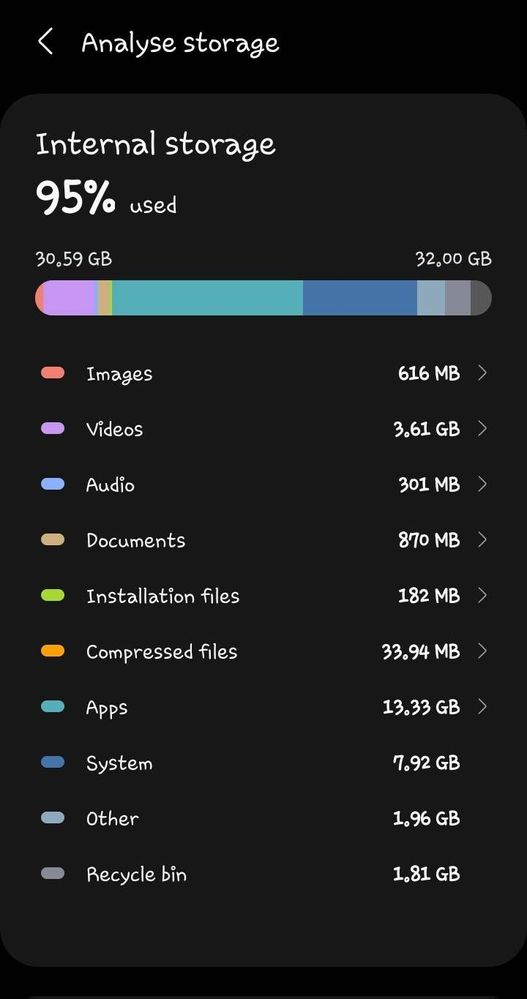Screen dimensions: 527x999
Task: Click the Documents tan color pill
Action: [53, 540]
